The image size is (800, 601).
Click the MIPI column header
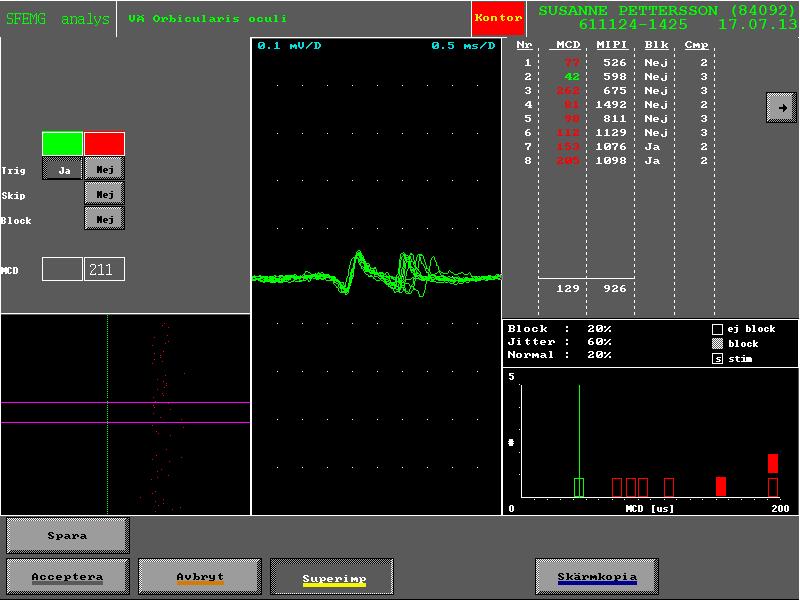click(x=611, y=45)
